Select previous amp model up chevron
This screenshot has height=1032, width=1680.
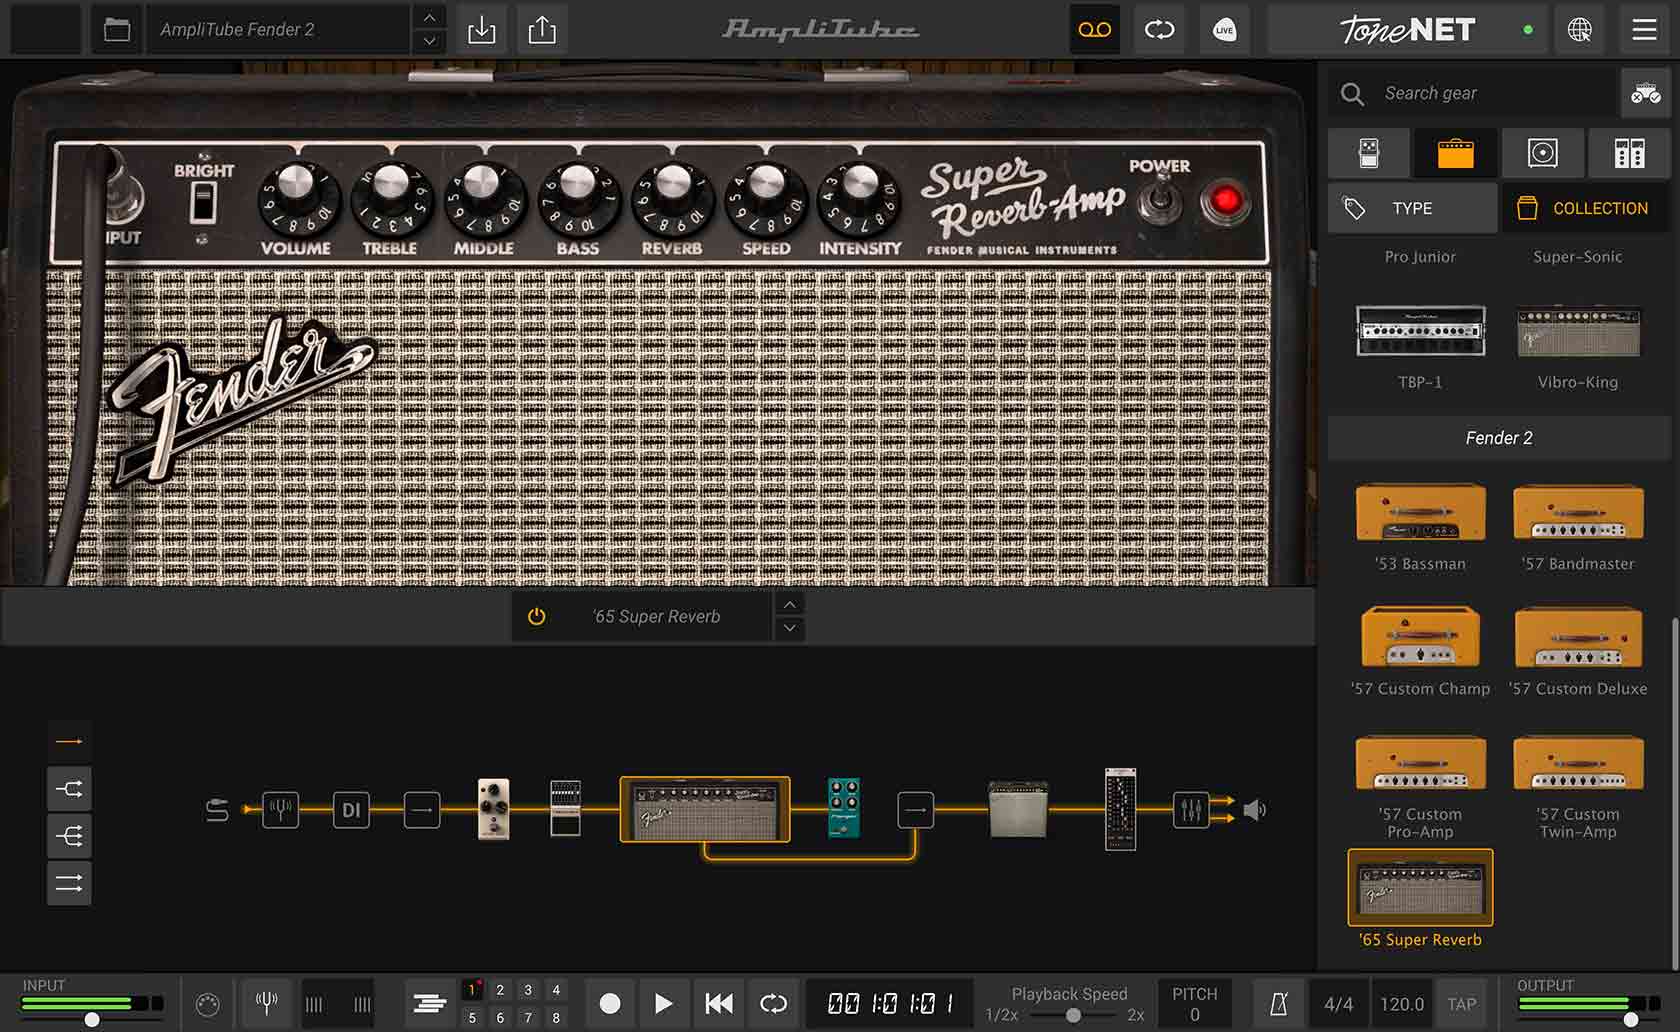790,605
